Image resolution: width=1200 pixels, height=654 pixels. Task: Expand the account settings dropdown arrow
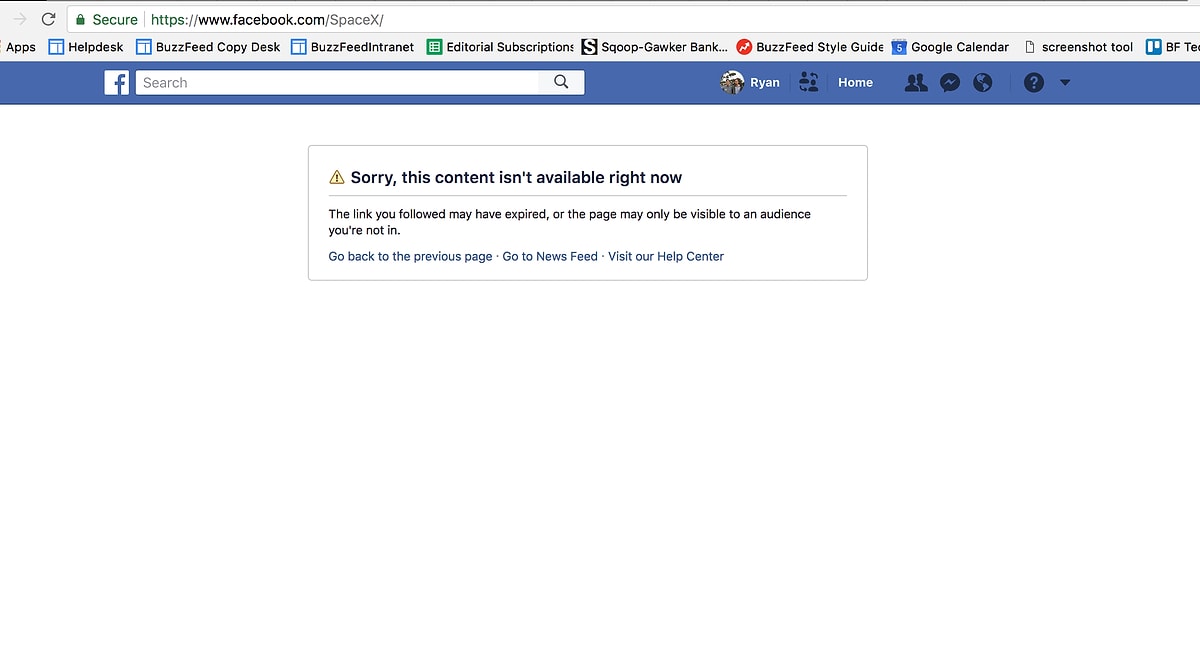pyautogui.click(x=1064, y=83)
